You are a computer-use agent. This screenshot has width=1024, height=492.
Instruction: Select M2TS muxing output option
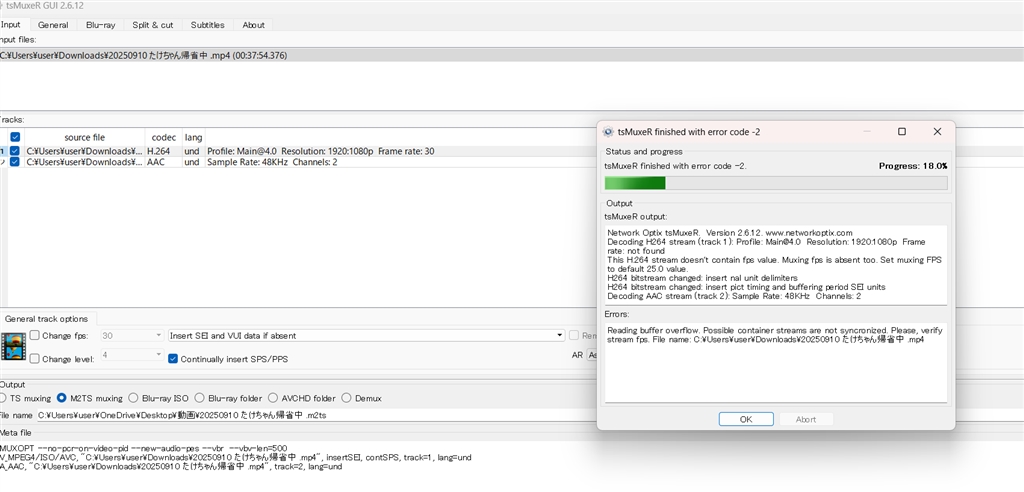[x=61, y=398]
